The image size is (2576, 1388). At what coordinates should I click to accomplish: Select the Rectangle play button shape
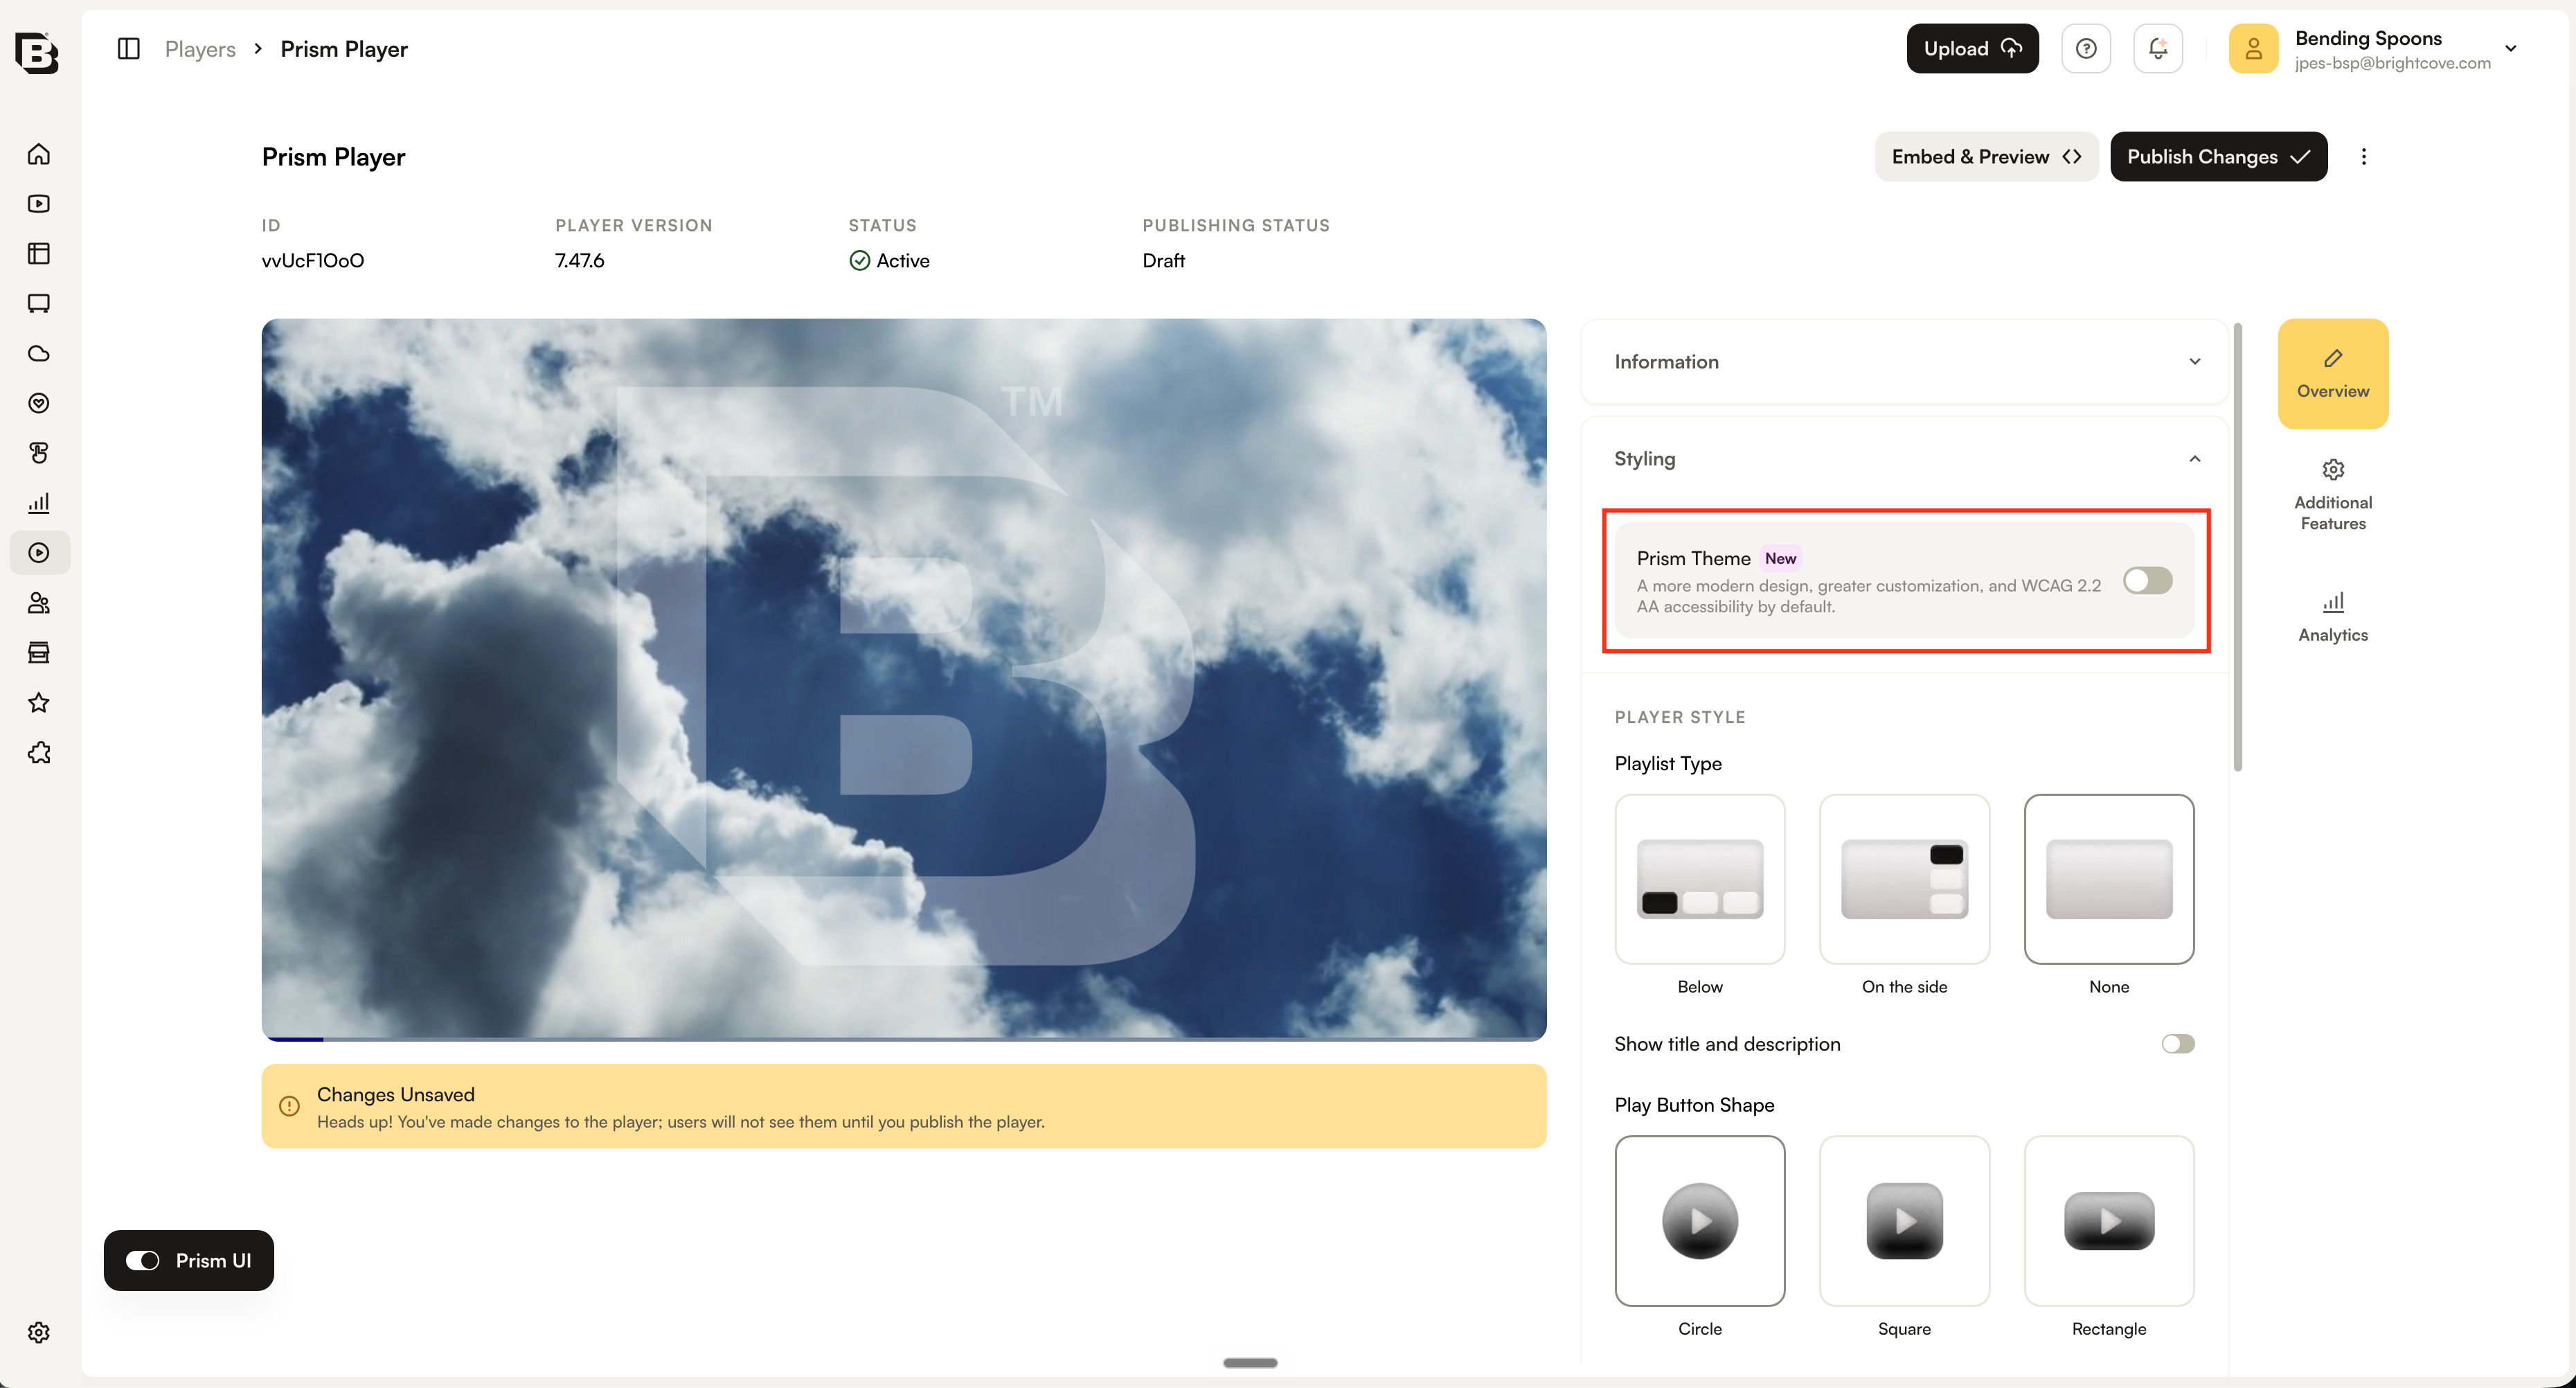point(2109,1221)
